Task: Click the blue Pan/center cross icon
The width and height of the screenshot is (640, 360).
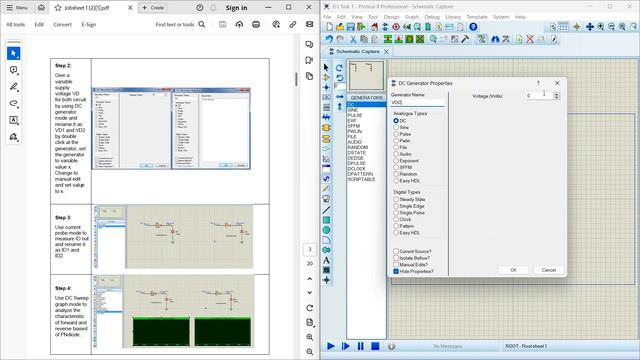Action: click(590, 27)
